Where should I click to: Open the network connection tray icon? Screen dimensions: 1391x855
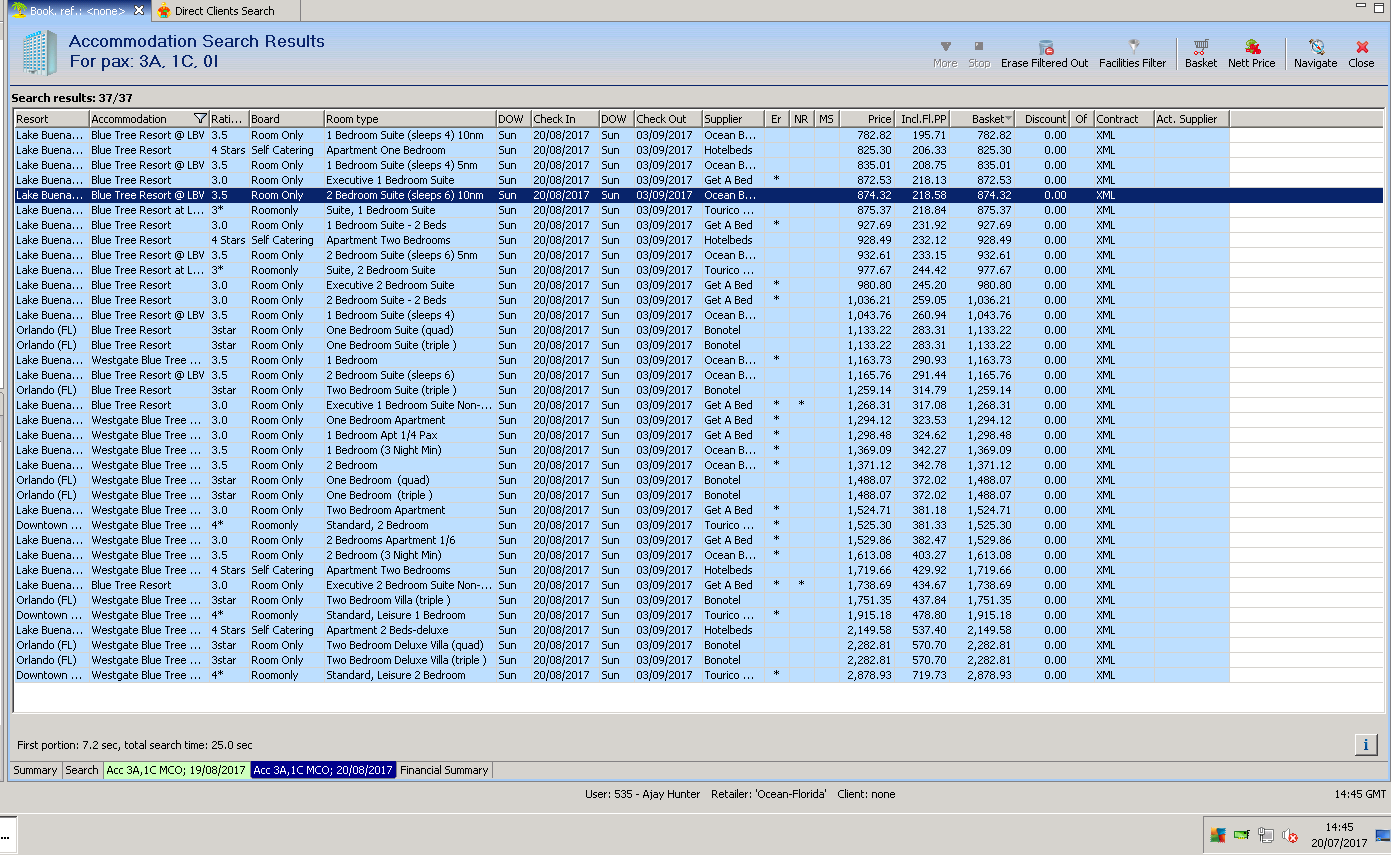[1266, 835]
